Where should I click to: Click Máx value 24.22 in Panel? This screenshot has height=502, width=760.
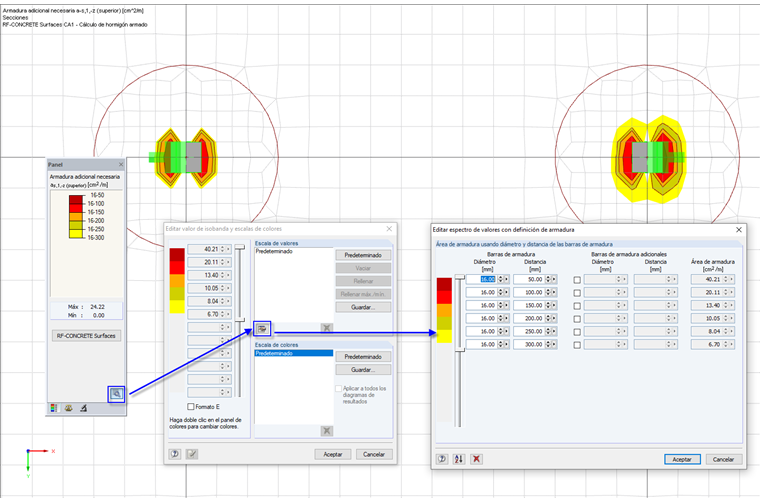97,307
